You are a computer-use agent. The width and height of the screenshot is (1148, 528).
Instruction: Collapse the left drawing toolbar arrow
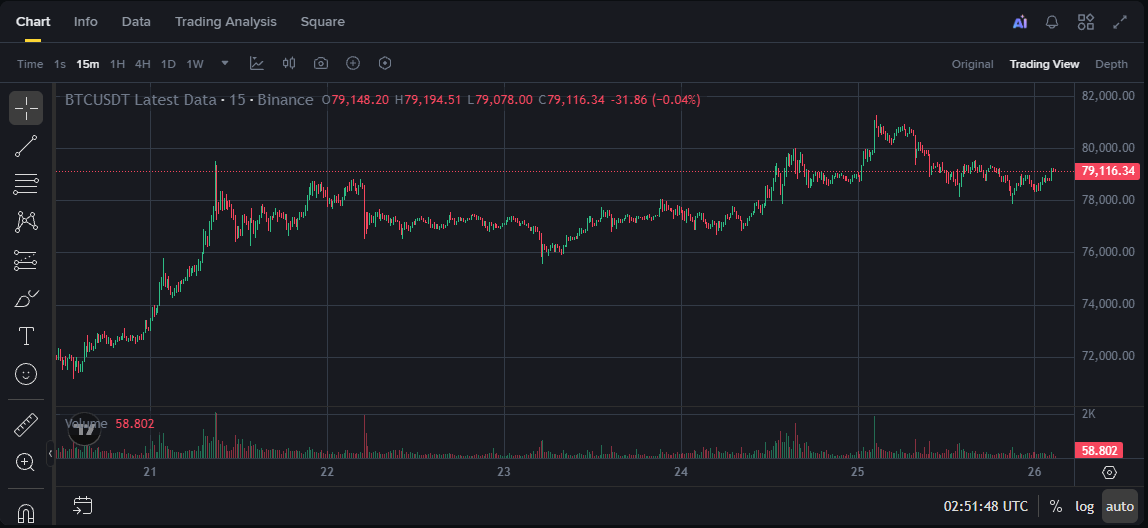click(x=51, y=453)
